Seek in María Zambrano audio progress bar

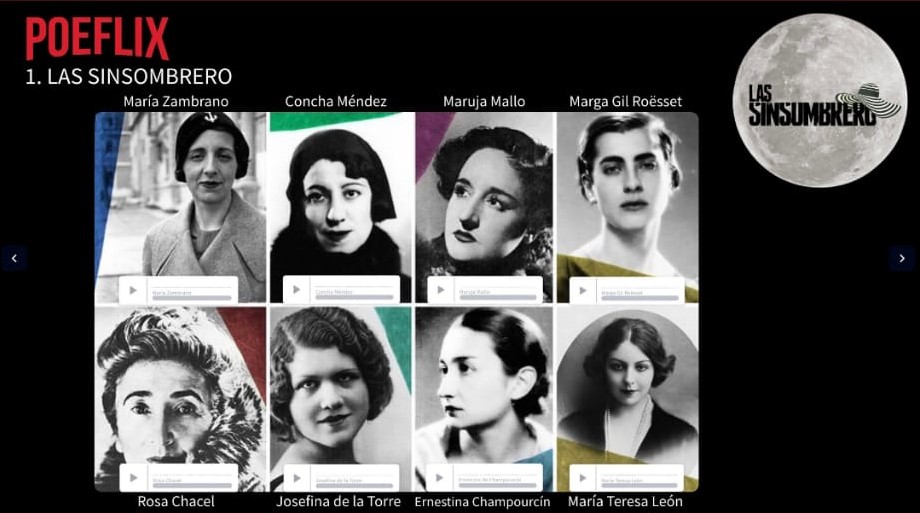click(192, 298)
